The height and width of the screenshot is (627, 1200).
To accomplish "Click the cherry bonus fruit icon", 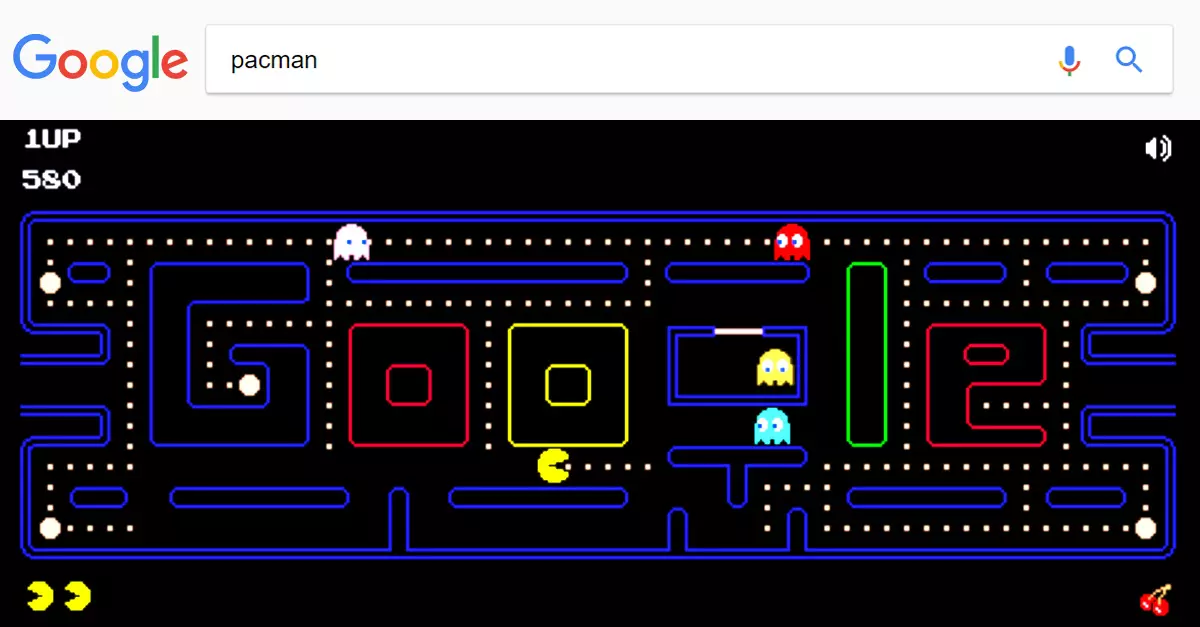I will click(1155, 599).
